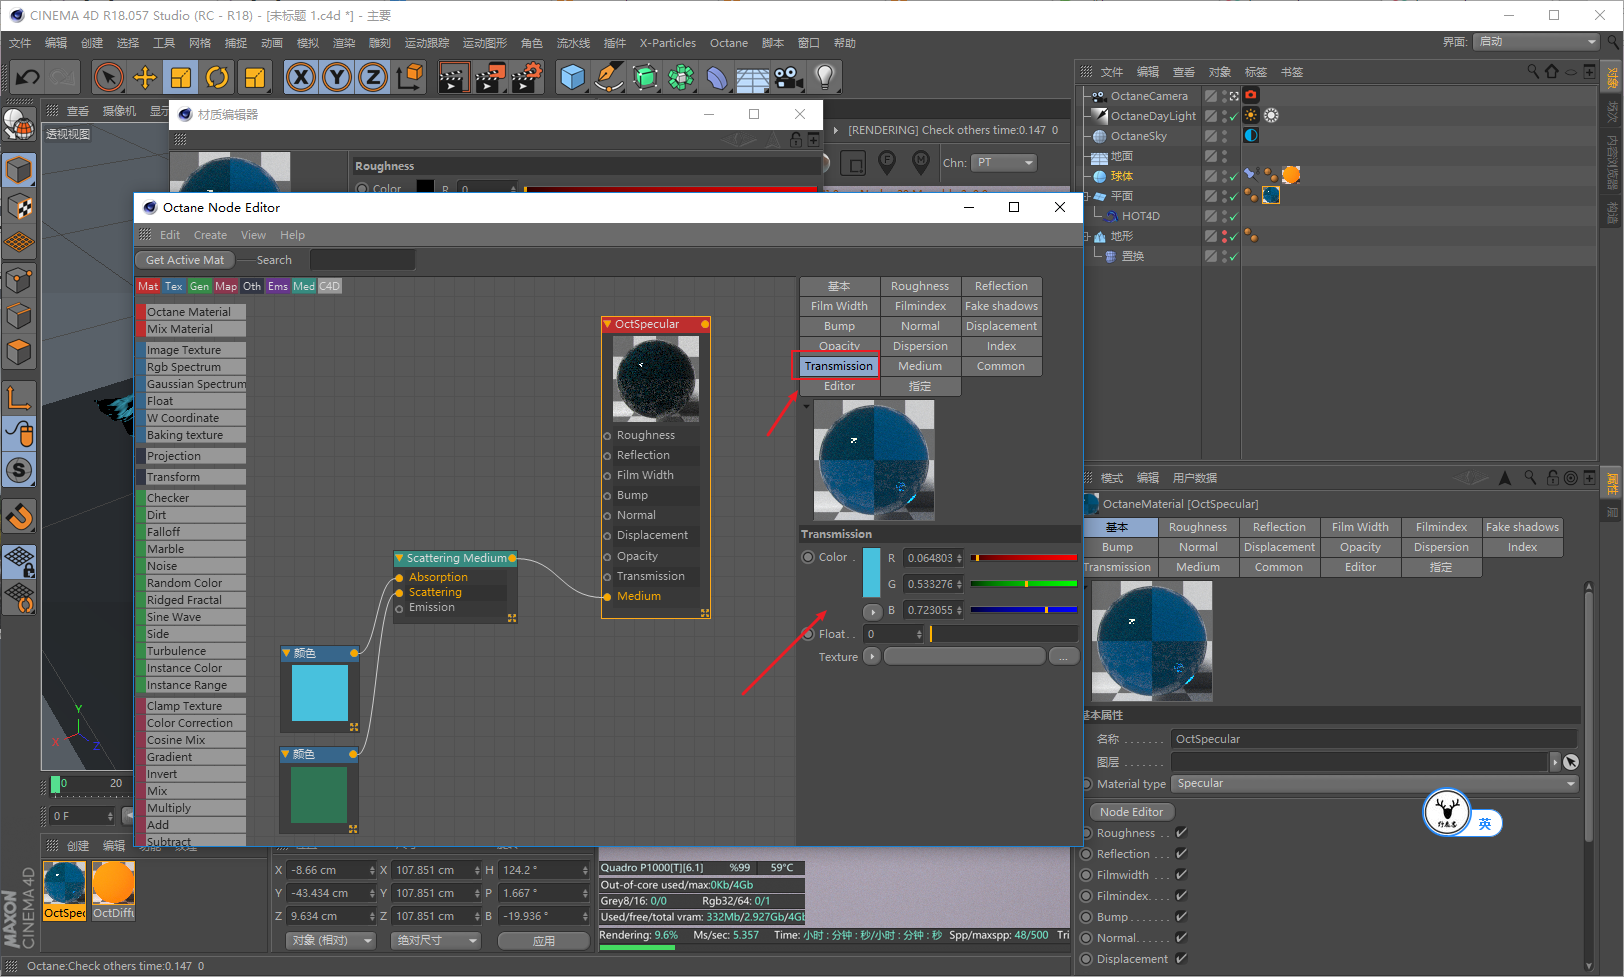Open the Material type Specular dropdown
The width and height of the screenshot is (1624, 977).
tap(1376, 784)
